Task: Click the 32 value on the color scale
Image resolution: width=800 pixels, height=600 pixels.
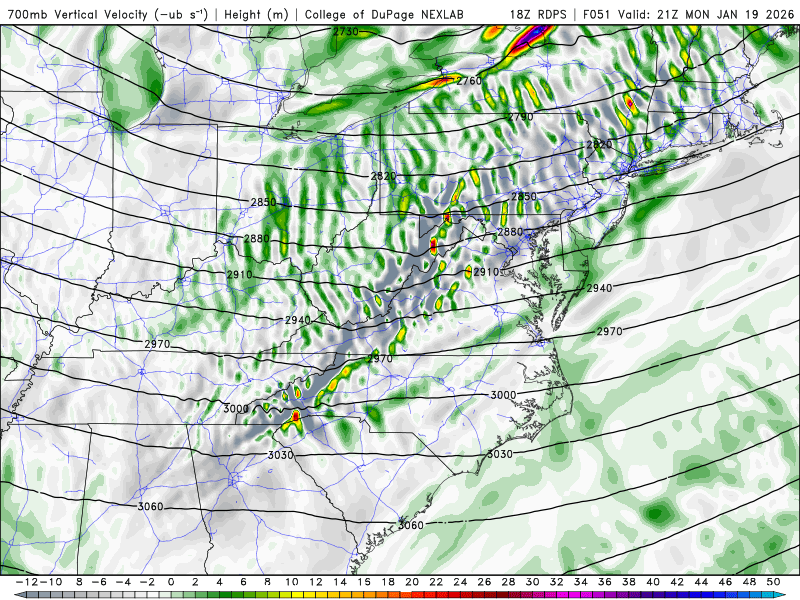Action: [x=557, y=582]
